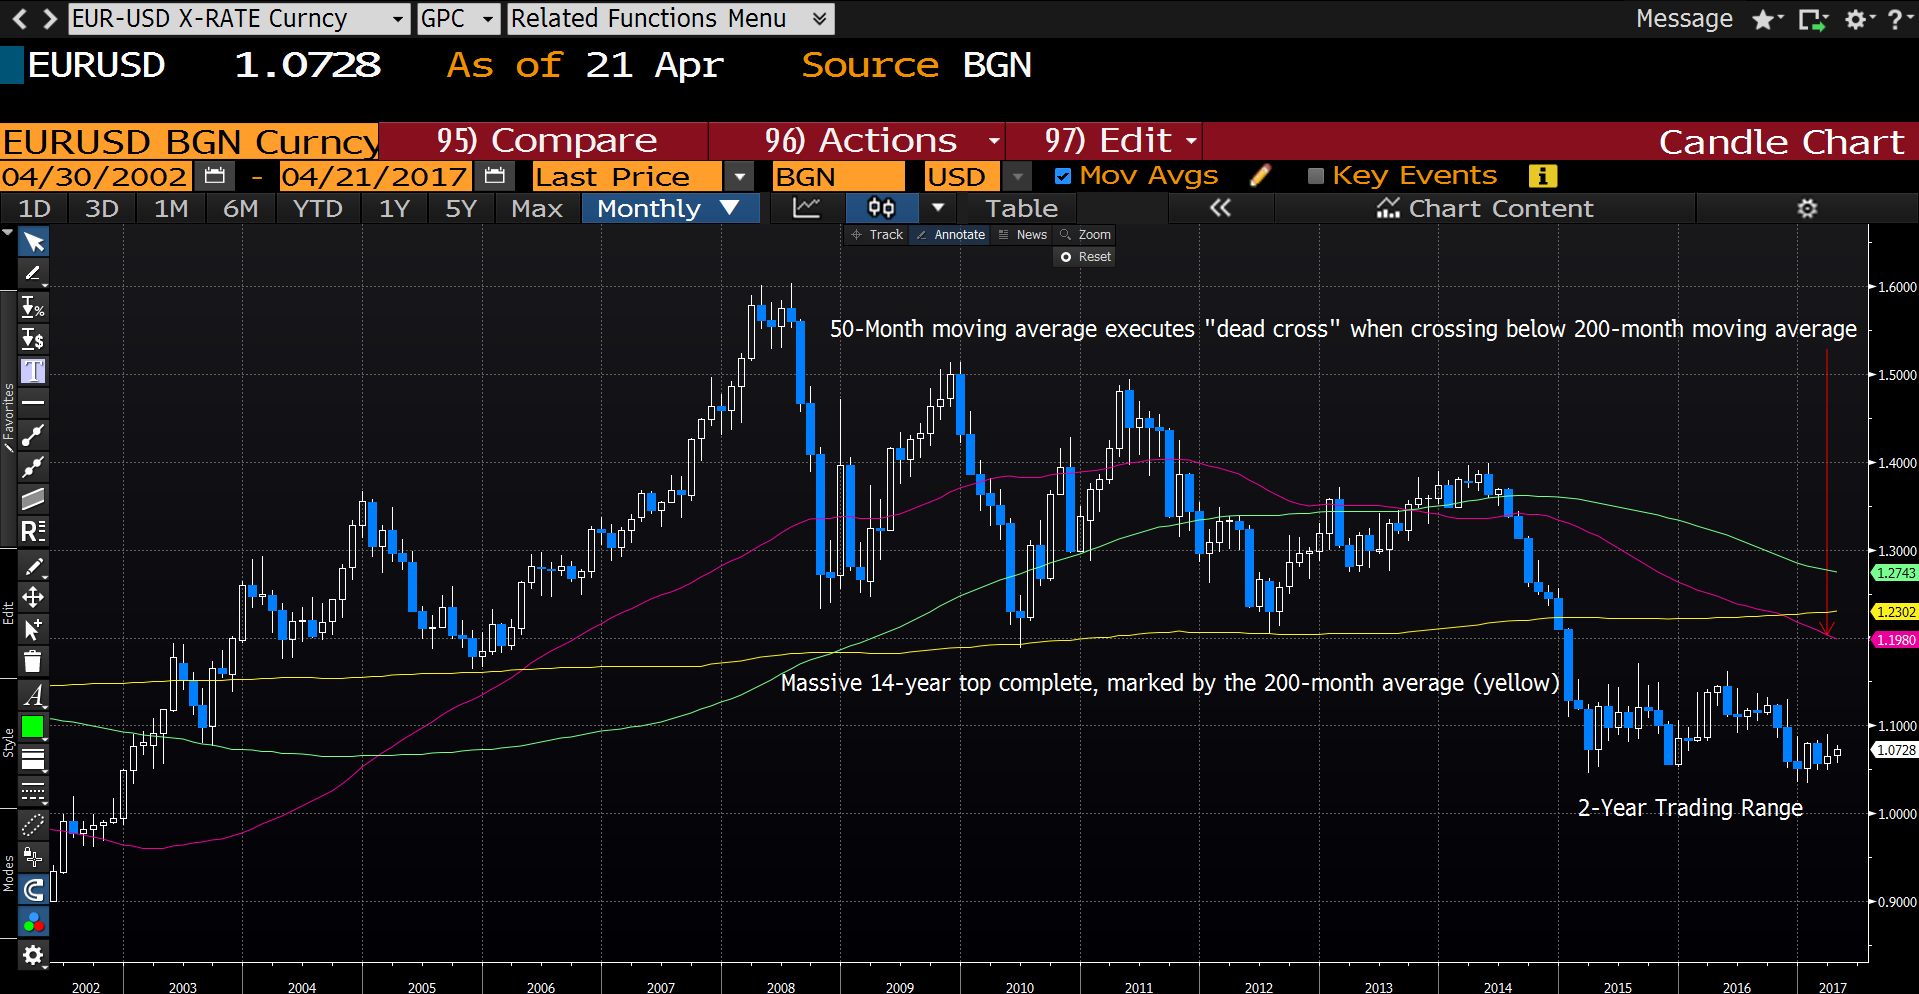Viewport: 1919px width, 994px height.
Task: Open the GPC function dropdown
Action: click(x=458, y=18)
